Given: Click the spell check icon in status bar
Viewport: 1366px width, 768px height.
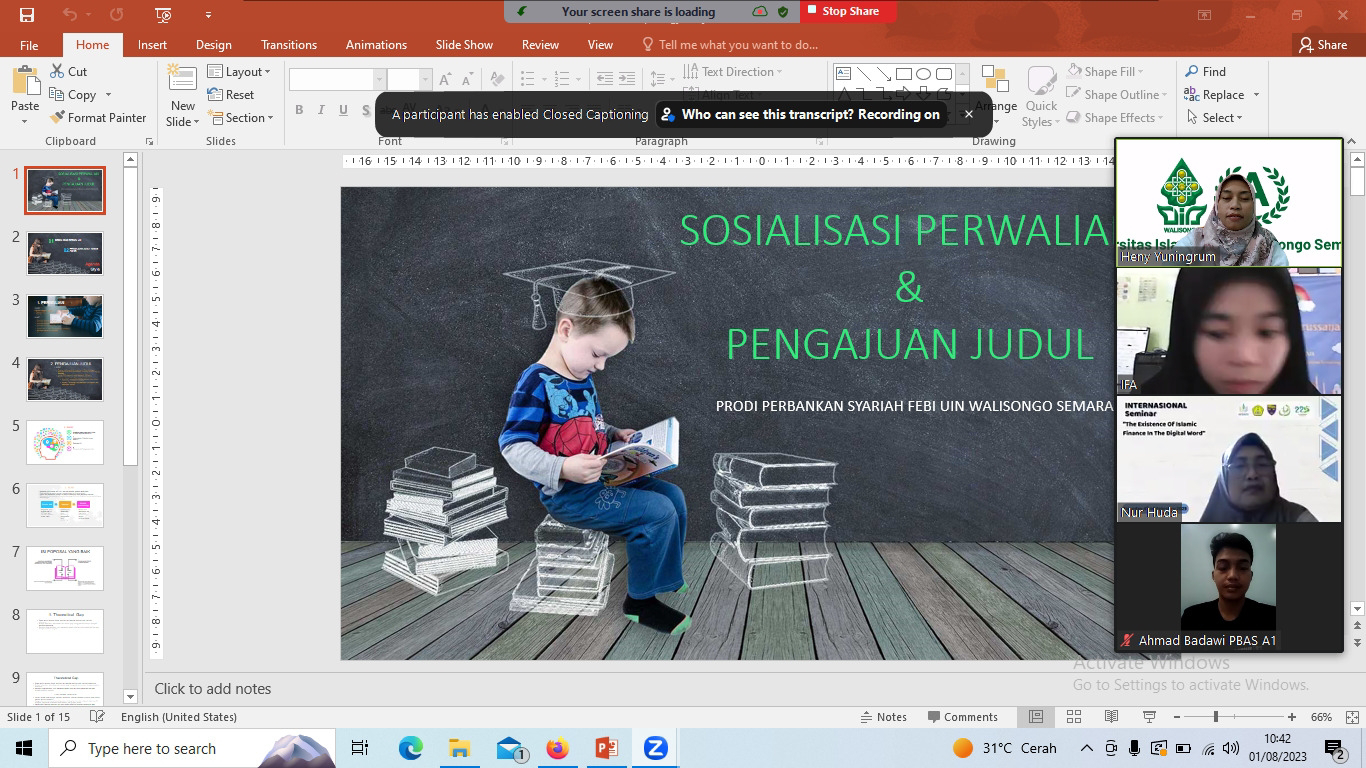Looking at the screenshot, I should (x=97, y=717).
